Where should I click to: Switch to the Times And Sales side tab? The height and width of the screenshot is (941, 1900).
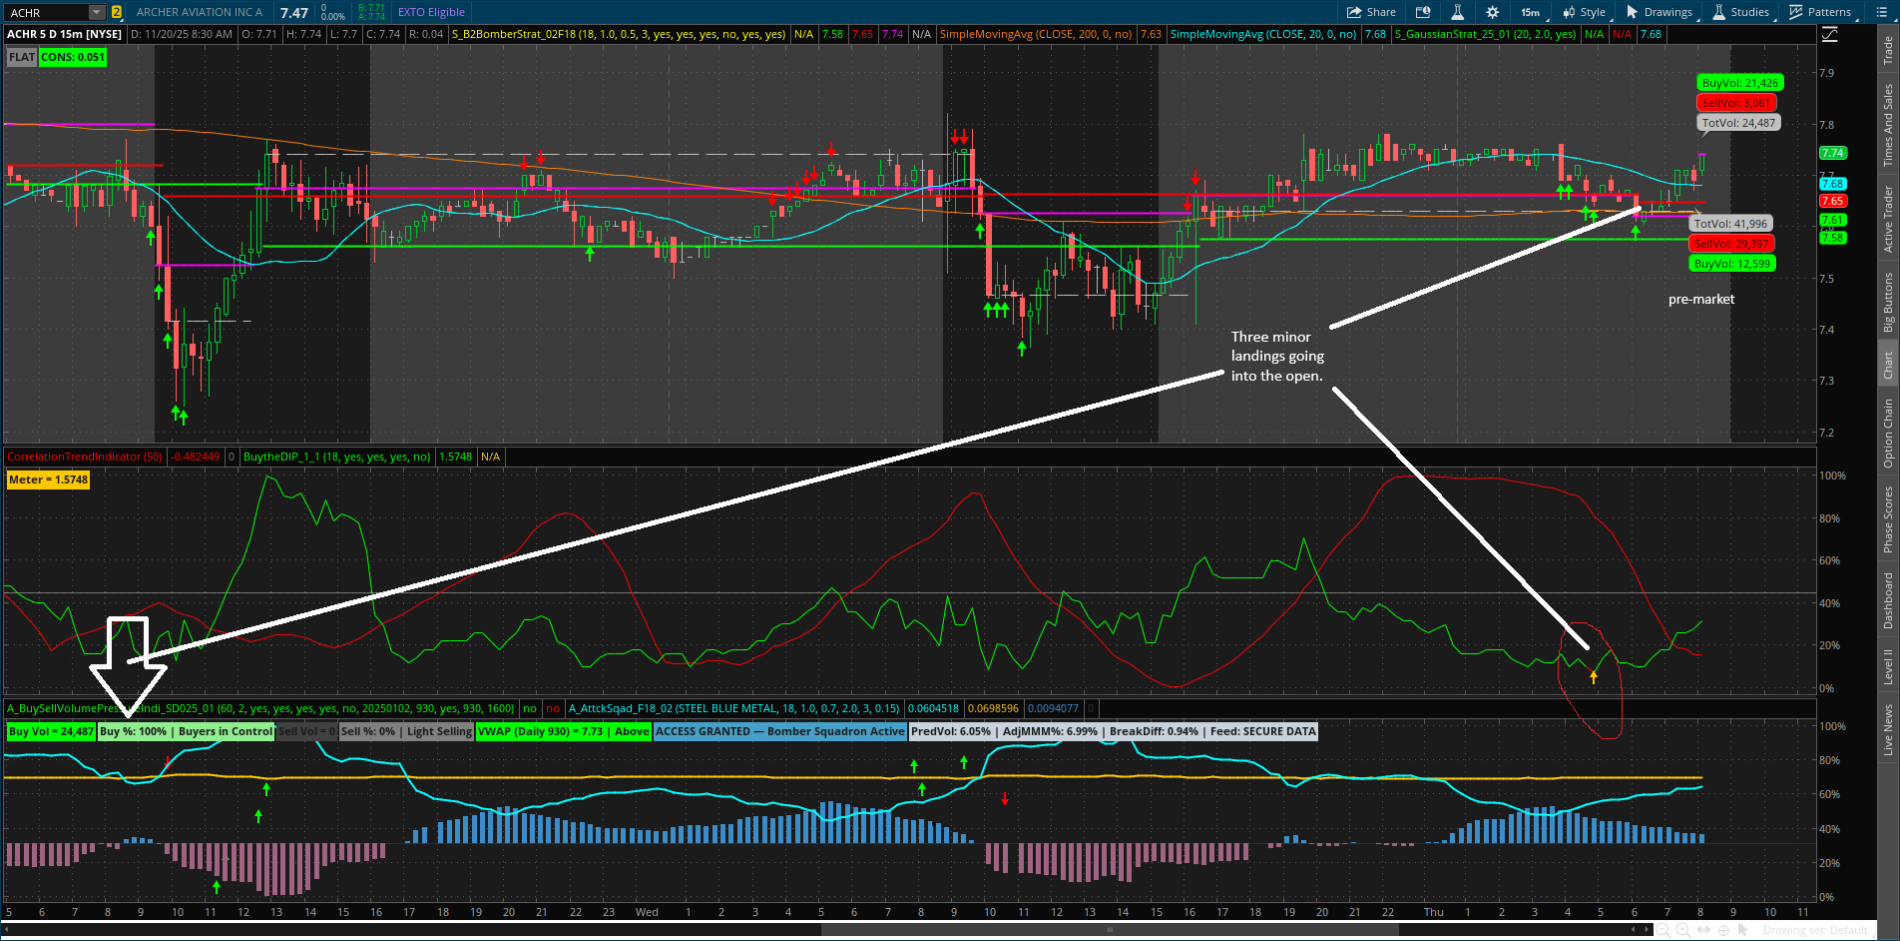(x=1888, y=125)
